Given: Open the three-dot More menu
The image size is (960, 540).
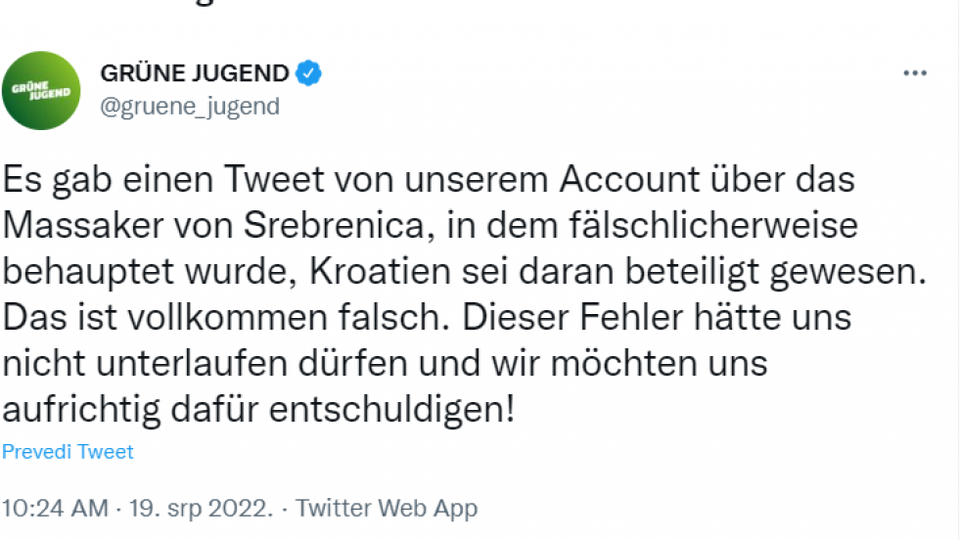Looking at the screenshot, I should [x=915, y=74].
